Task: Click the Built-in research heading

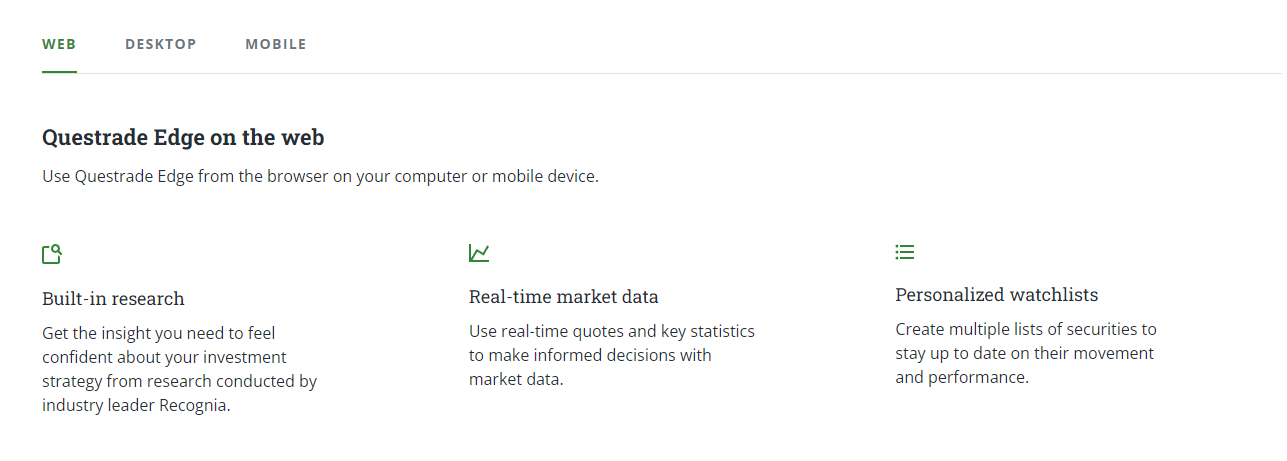Action: pyautogui.click(x=113, y=299)
